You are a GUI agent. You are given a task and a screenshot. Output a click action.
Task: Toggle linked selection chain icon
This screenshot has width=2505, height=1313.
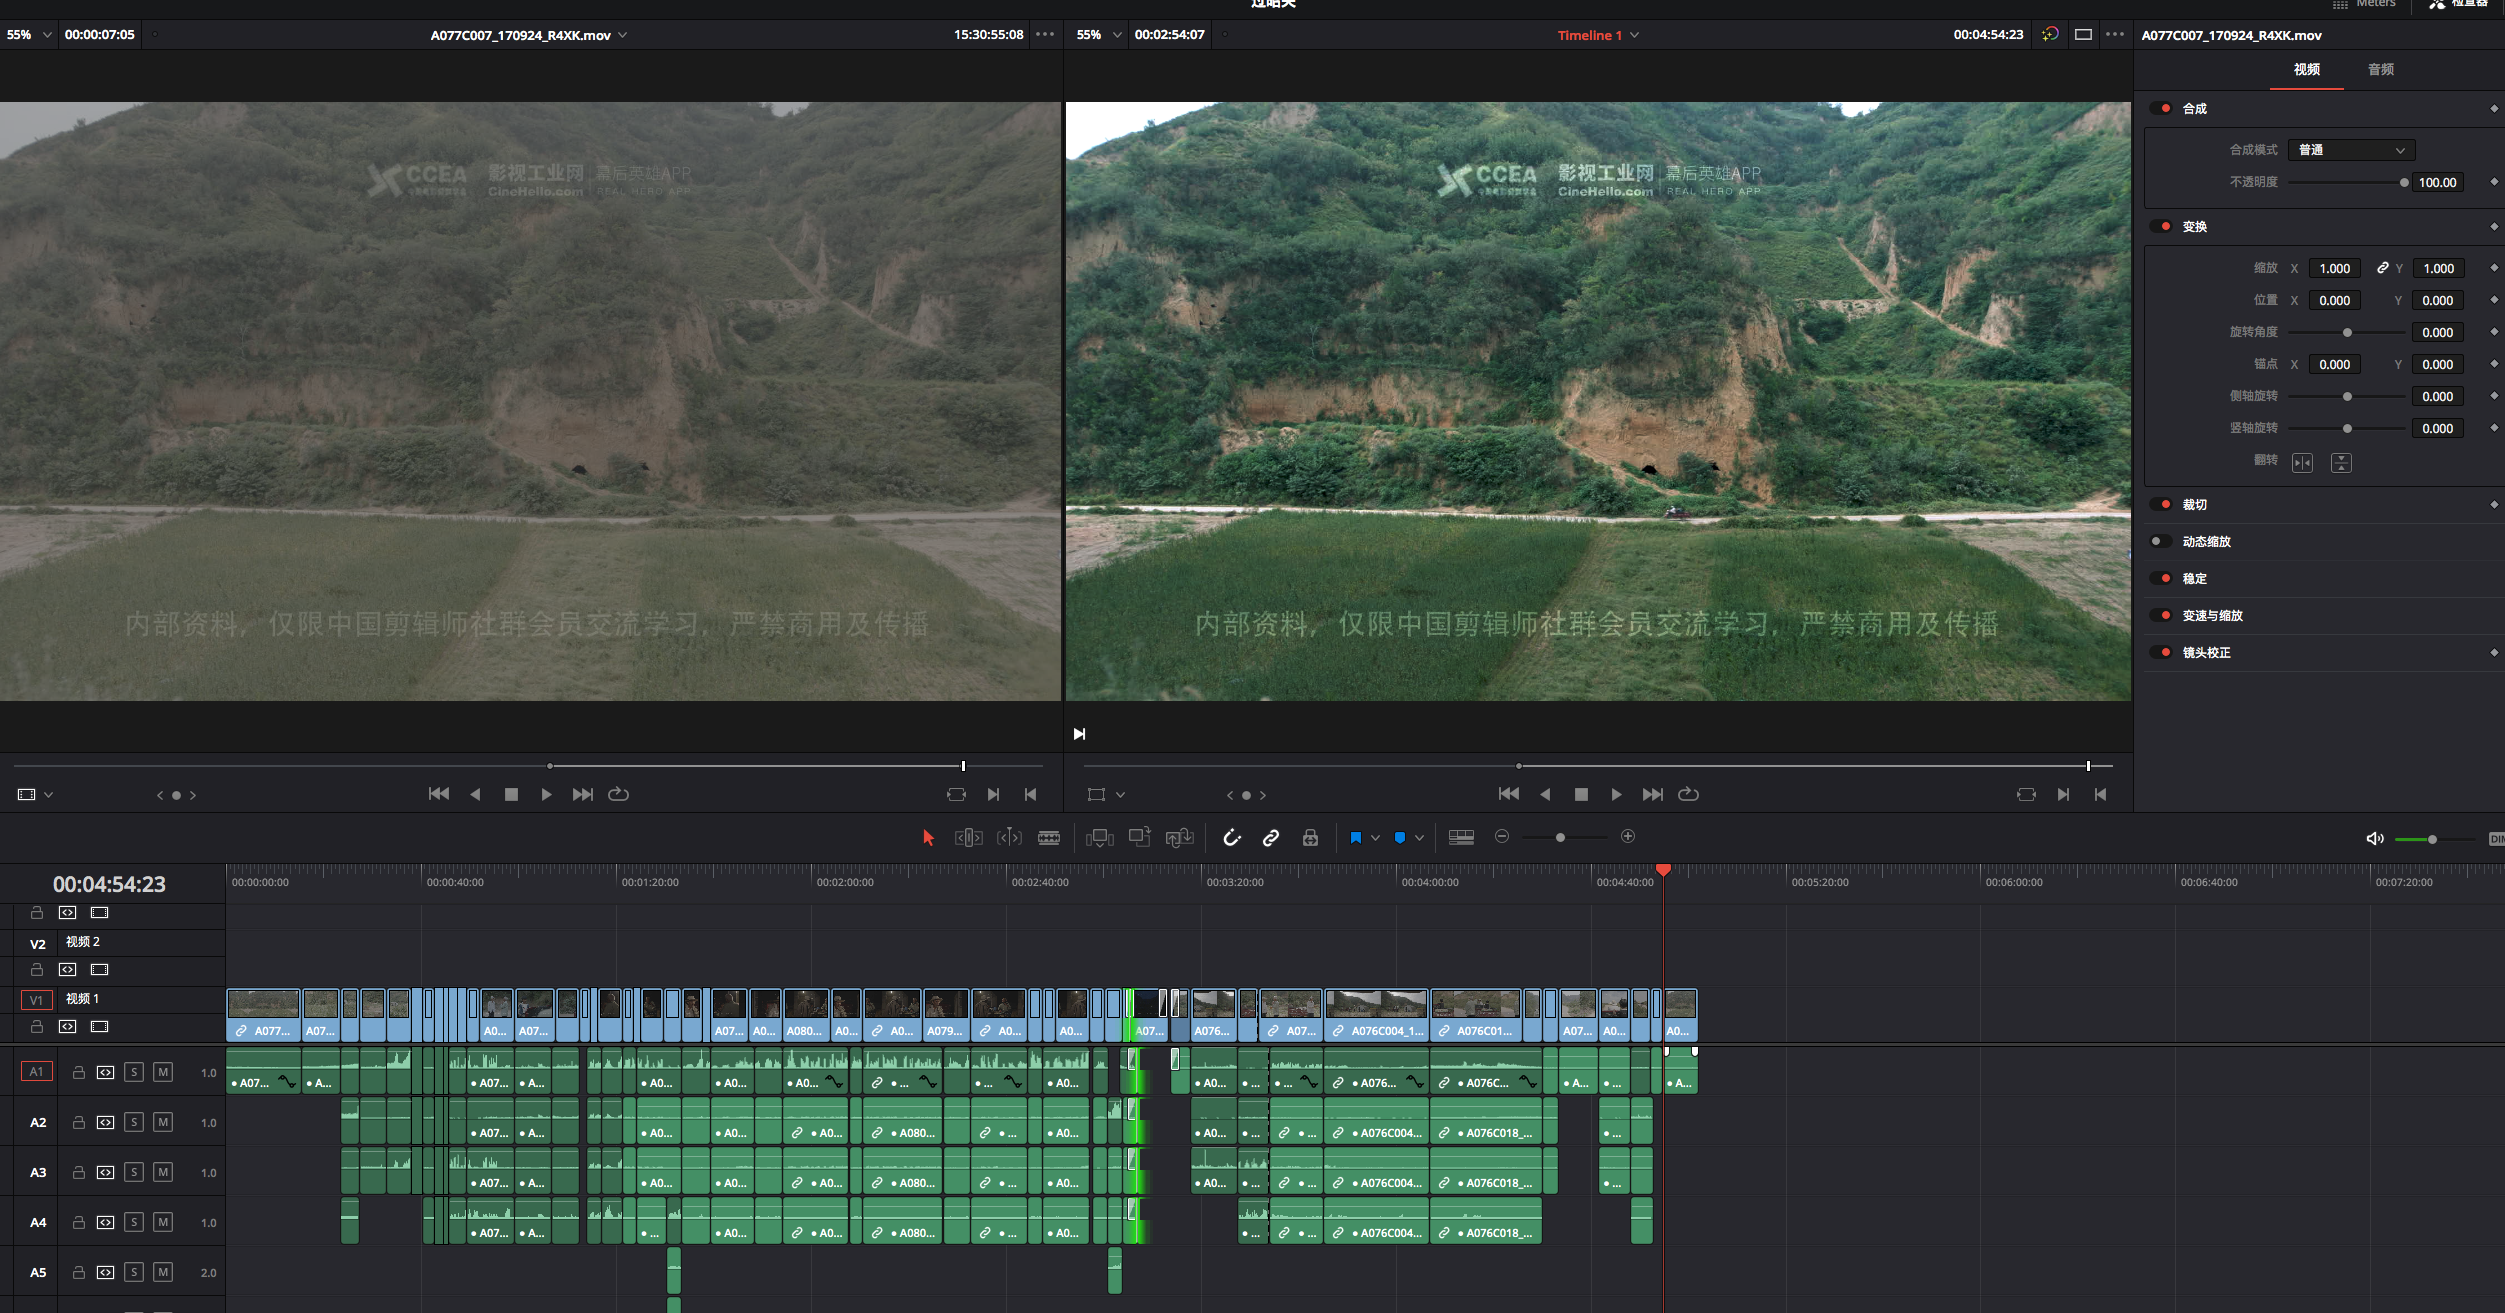[1271, 838]
